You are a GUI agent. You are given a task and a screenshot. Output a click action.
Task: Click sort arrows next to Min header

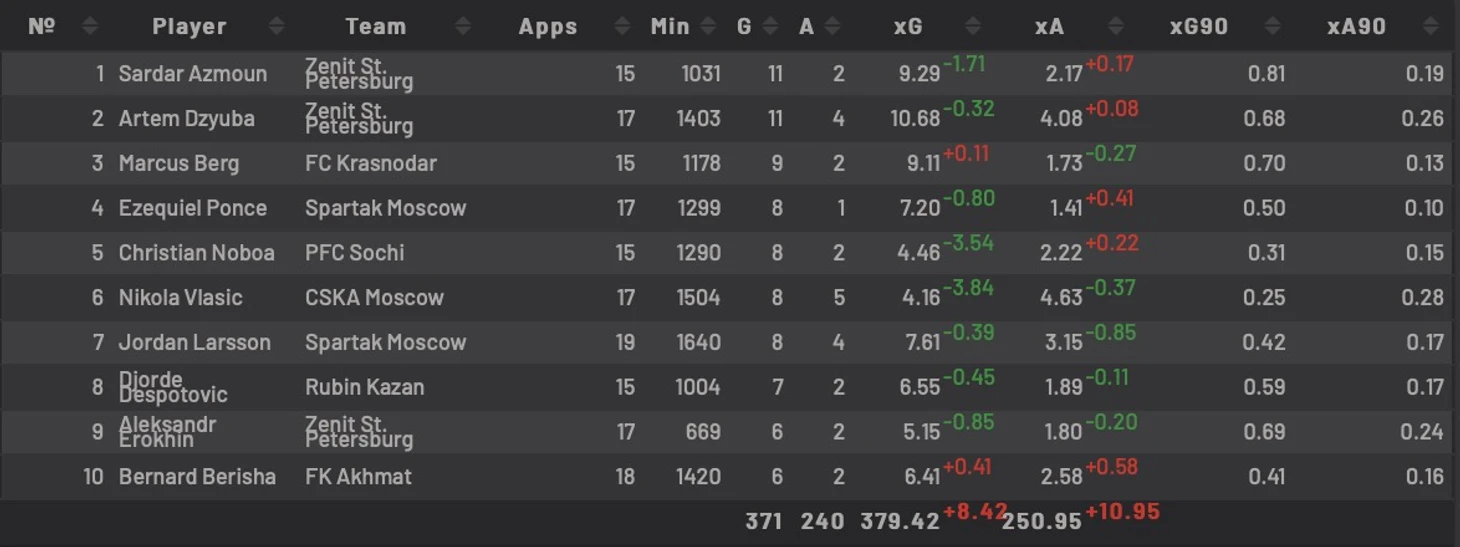click(709, 27)
